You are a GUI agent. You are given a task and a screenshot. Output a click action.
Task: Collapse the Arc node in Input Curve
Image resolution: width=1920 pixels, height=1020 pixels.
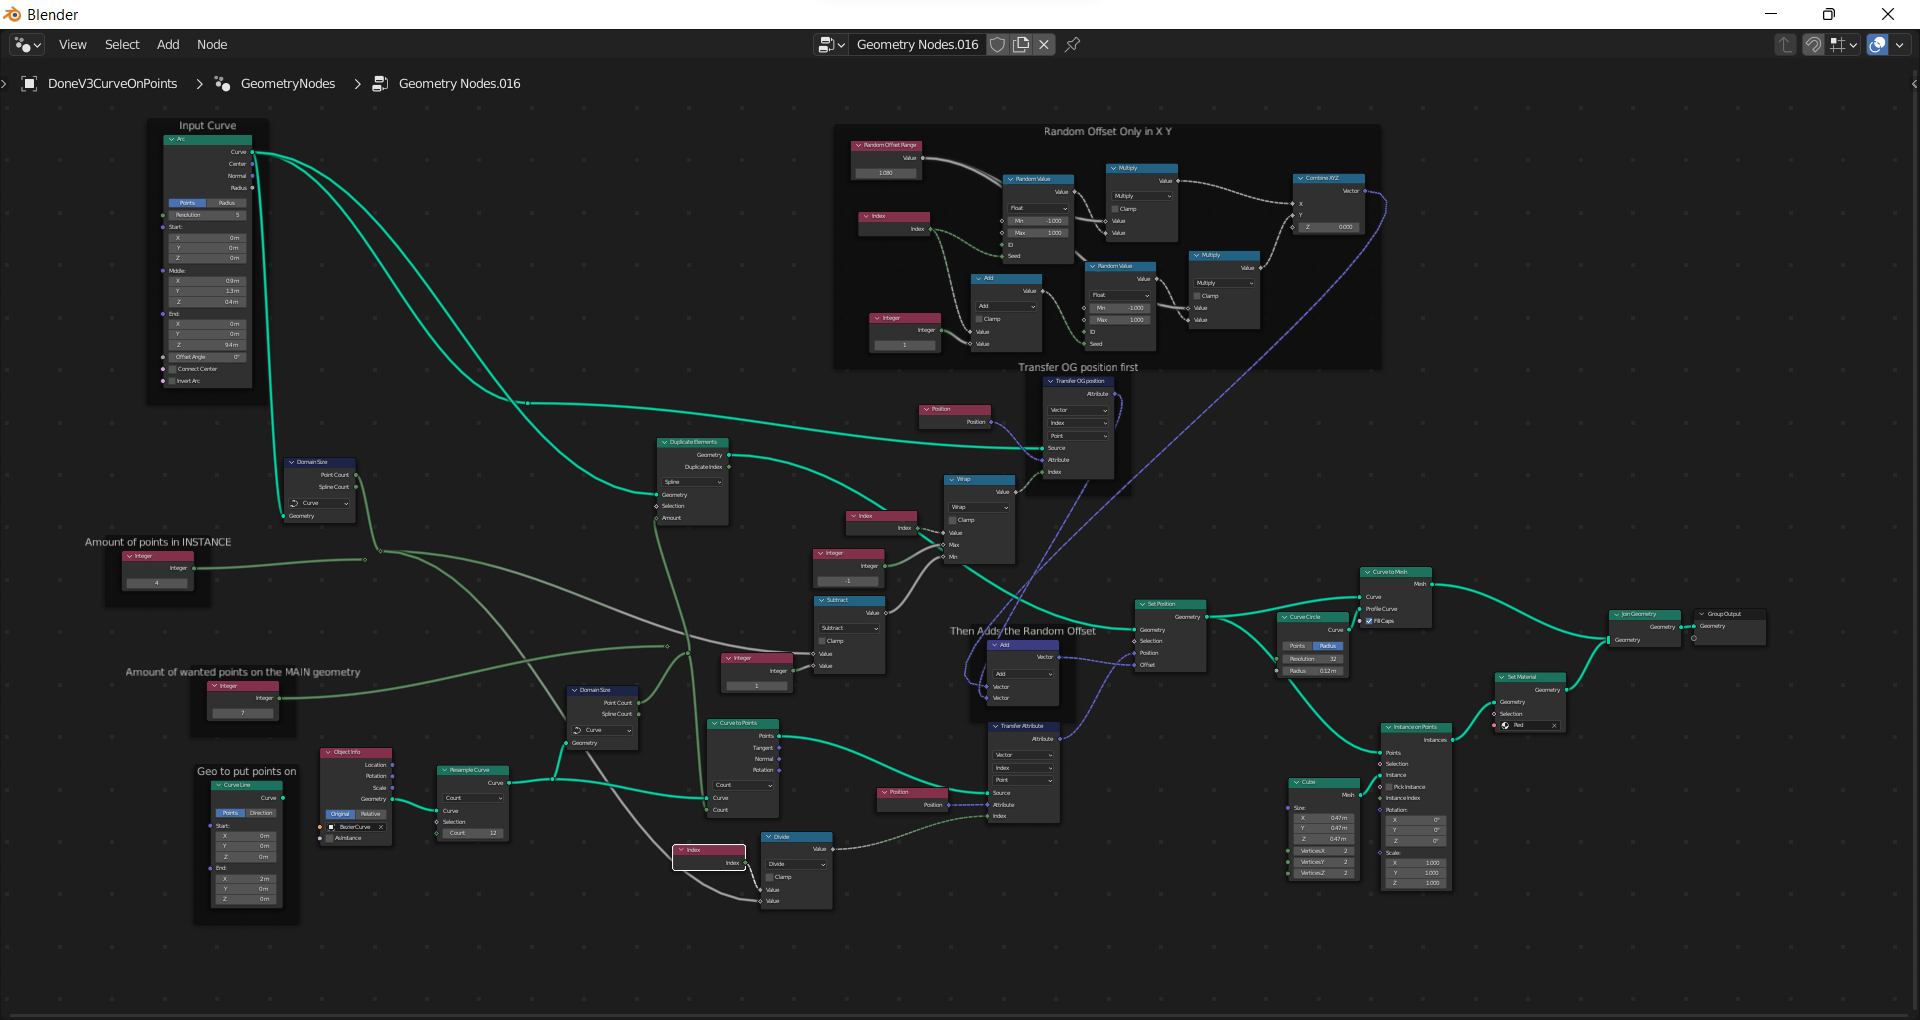click(x=172, y=139)
